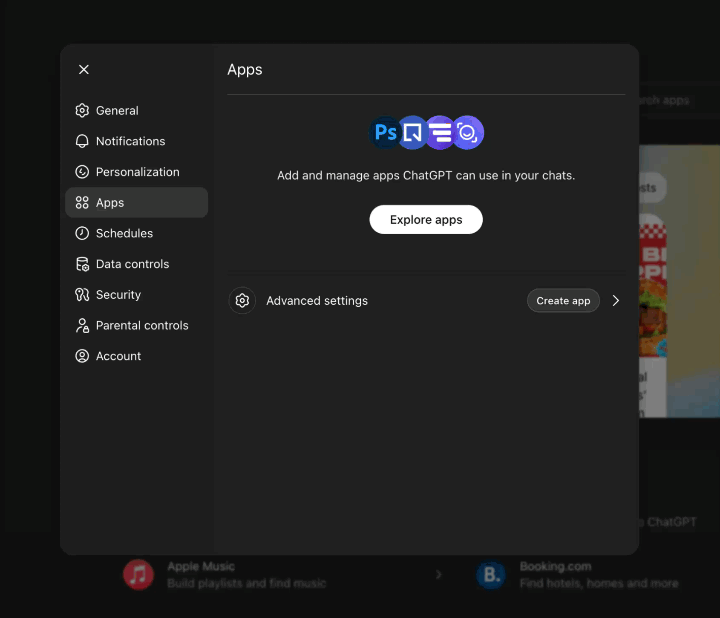The image size is (720, 618).
Task: Click the search apps field in the background page
Action: click(x=664, y=101)
